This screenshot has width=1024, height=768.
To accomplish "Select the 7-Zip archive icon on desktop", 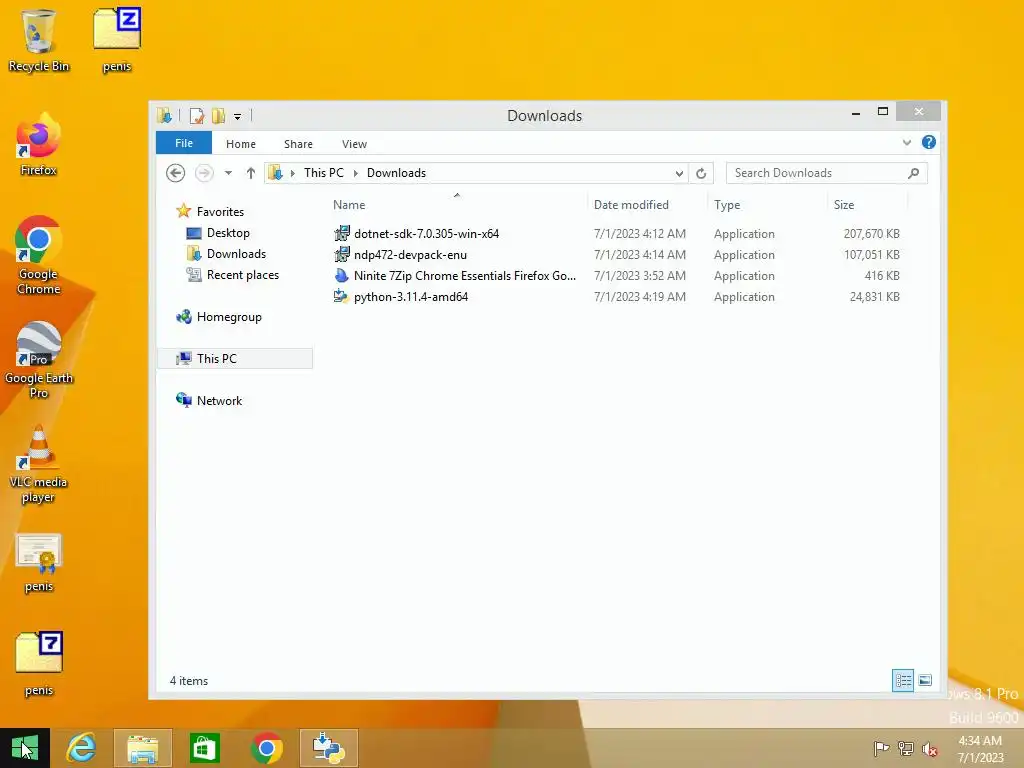I will (39, 664).
